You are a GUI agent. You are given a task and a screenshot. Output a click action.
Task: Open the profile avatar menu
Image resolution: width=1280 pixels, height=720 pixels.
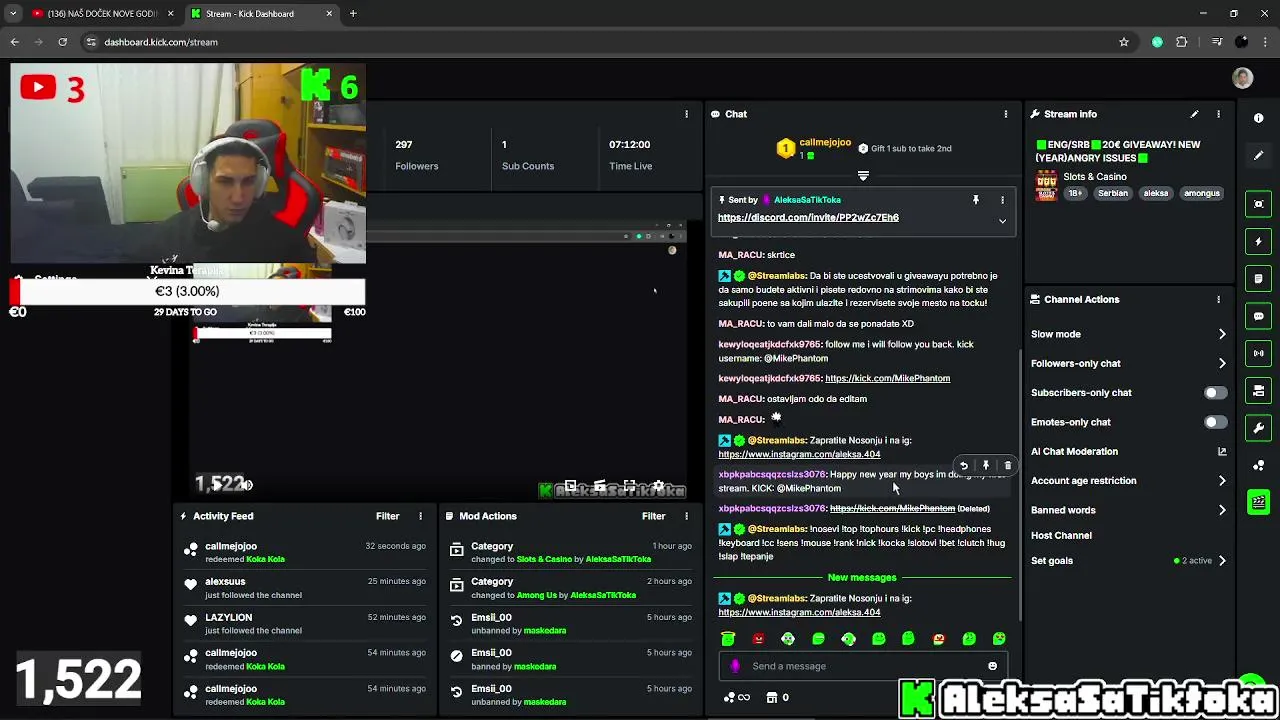[x=1243, y=78]
